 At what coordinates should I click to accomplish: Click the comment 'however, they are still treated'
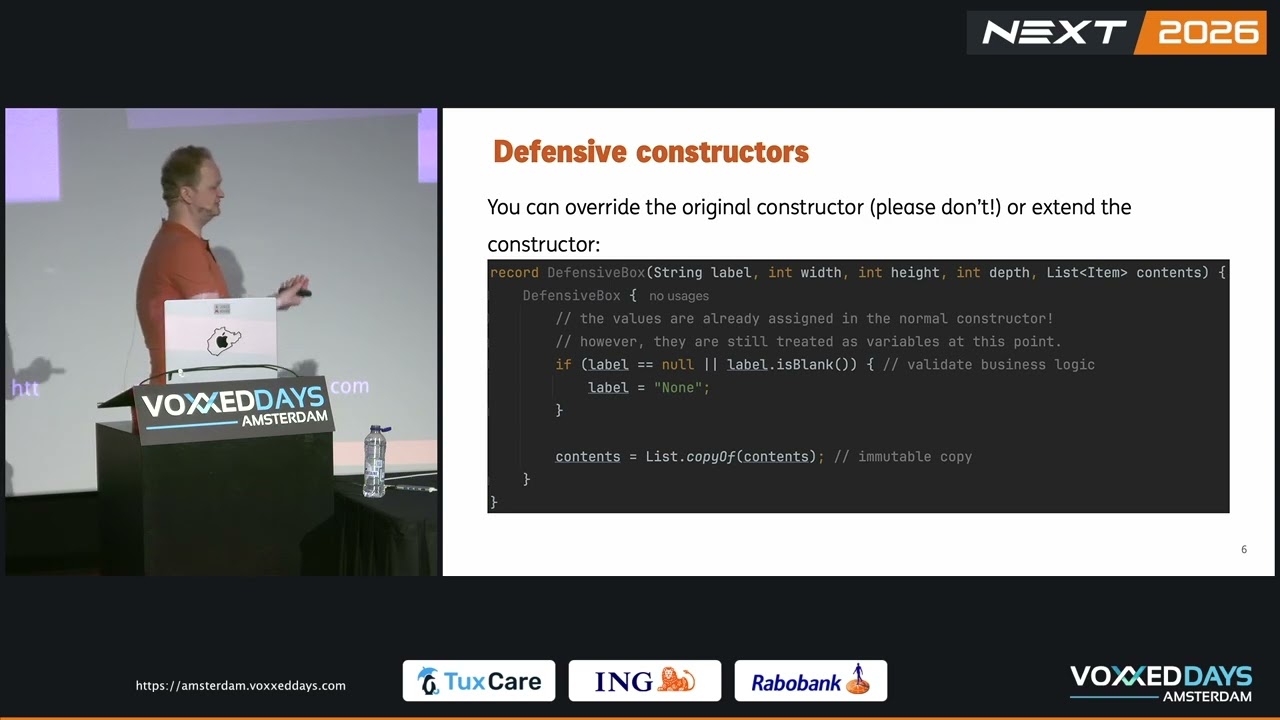(x=808, y=342)
